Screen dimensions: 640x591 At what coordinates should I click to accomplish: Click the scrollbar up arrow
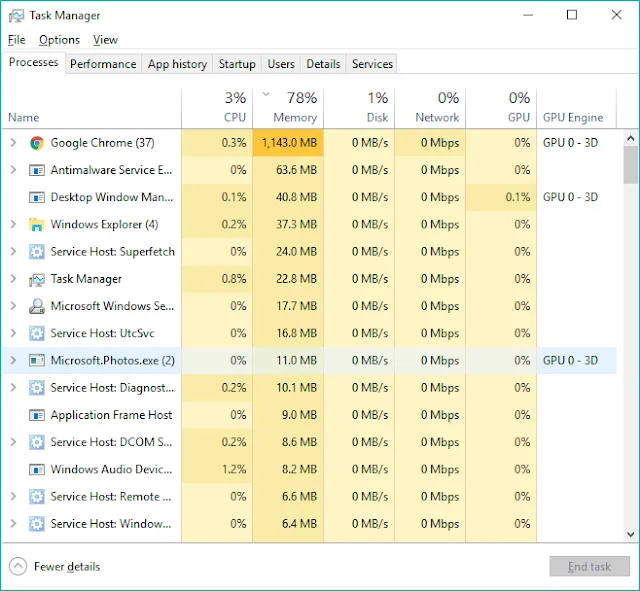[x=631, y=138]
